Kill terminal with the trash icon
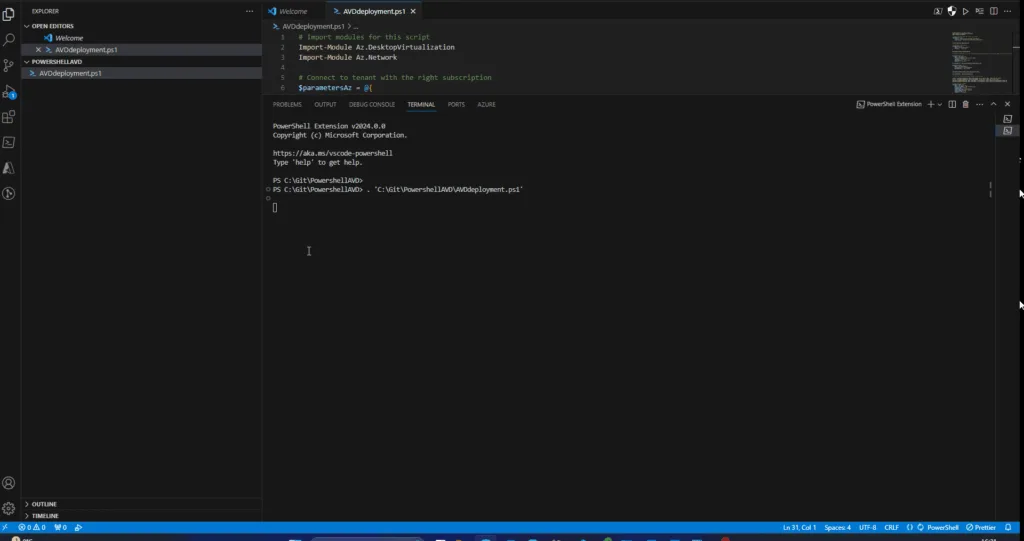 pyautogui.click(x=966, y=104)
